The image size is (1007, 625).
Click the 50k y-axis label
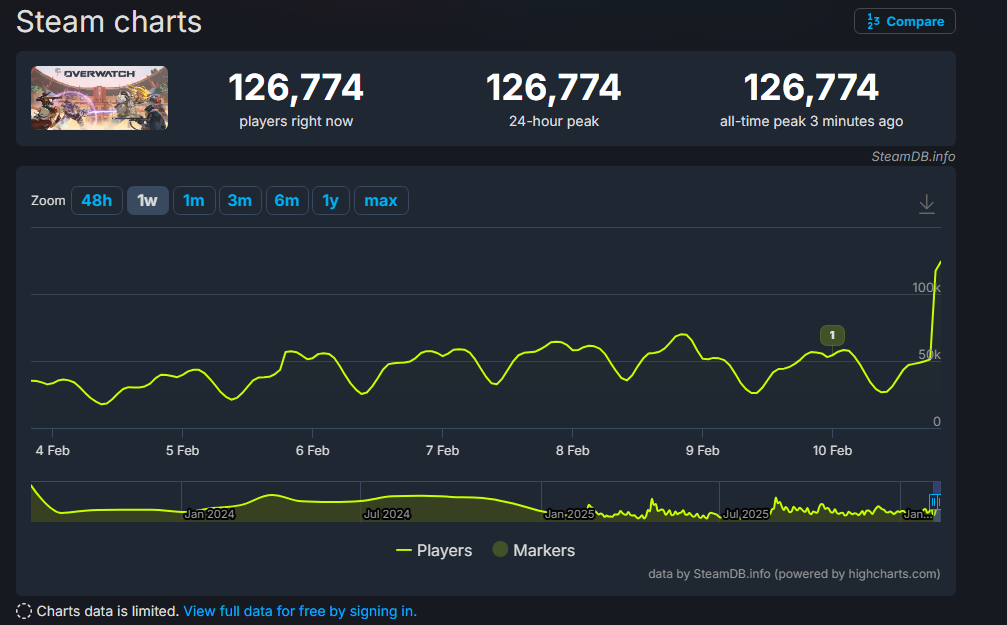coord(929,355)
